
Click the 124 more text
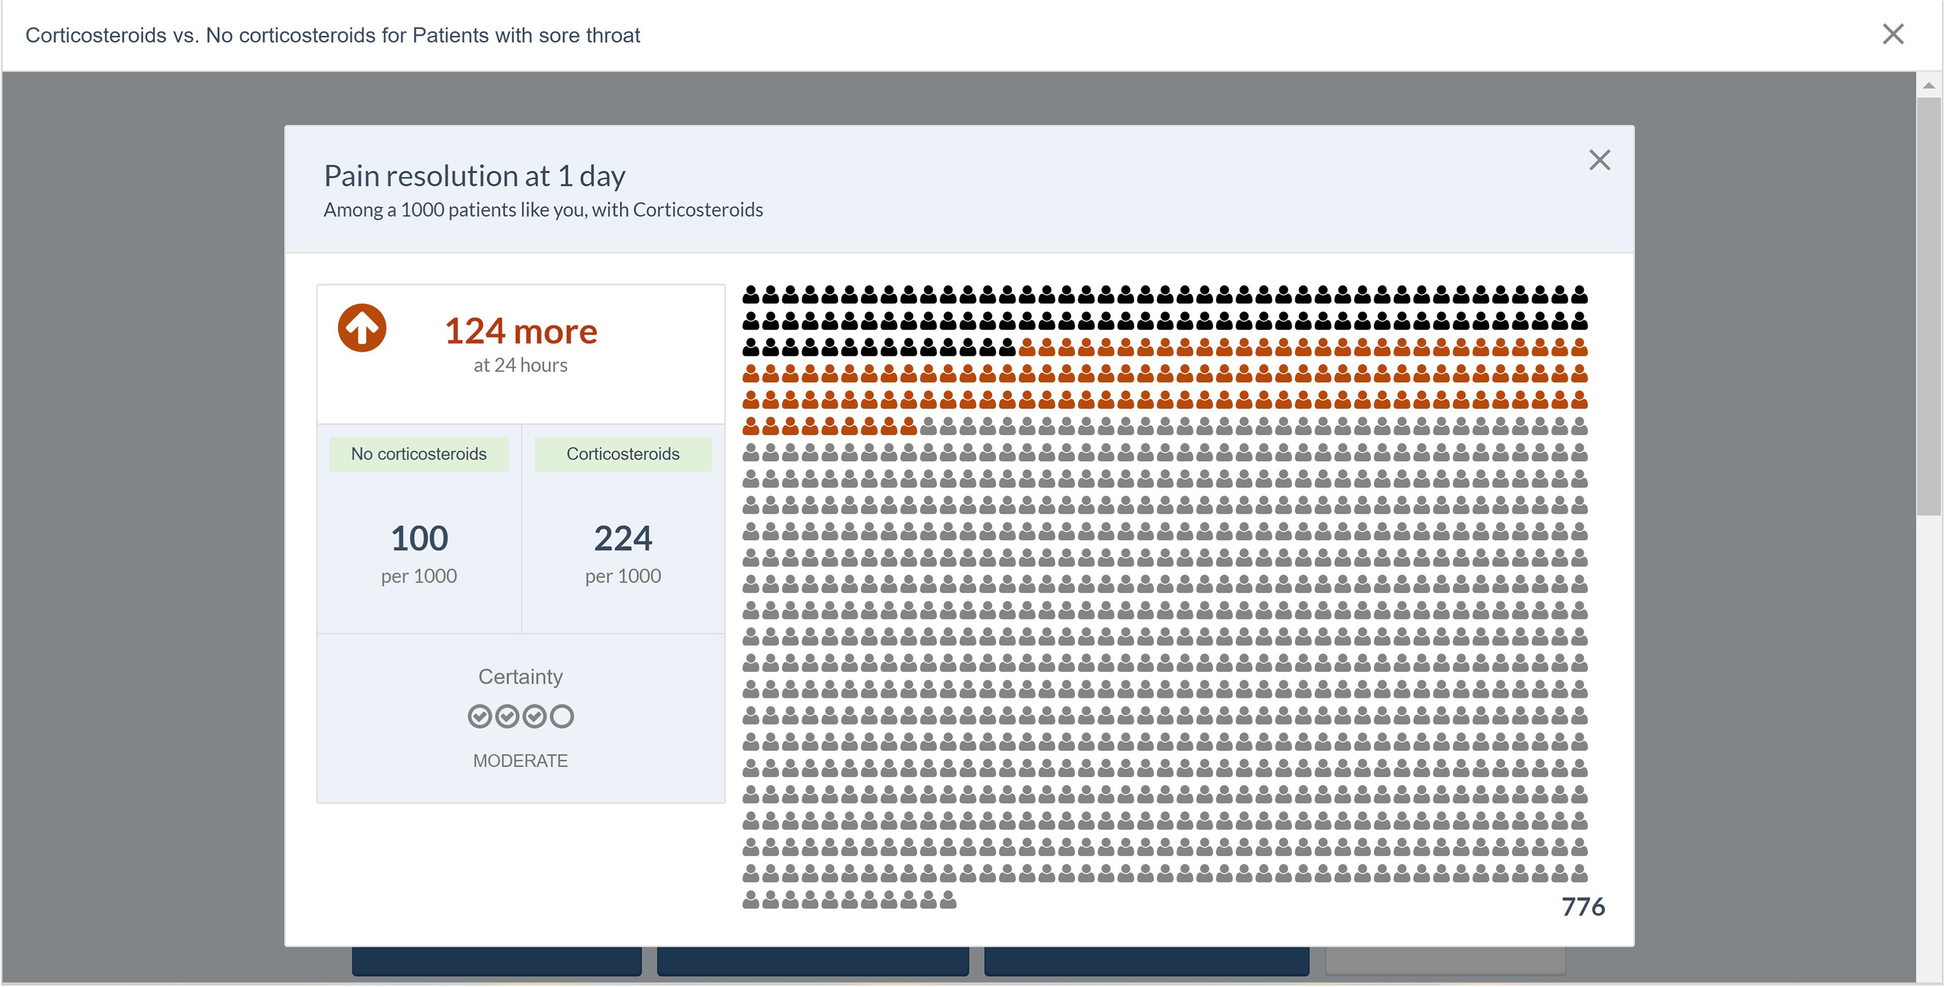[x=521, y=331]
